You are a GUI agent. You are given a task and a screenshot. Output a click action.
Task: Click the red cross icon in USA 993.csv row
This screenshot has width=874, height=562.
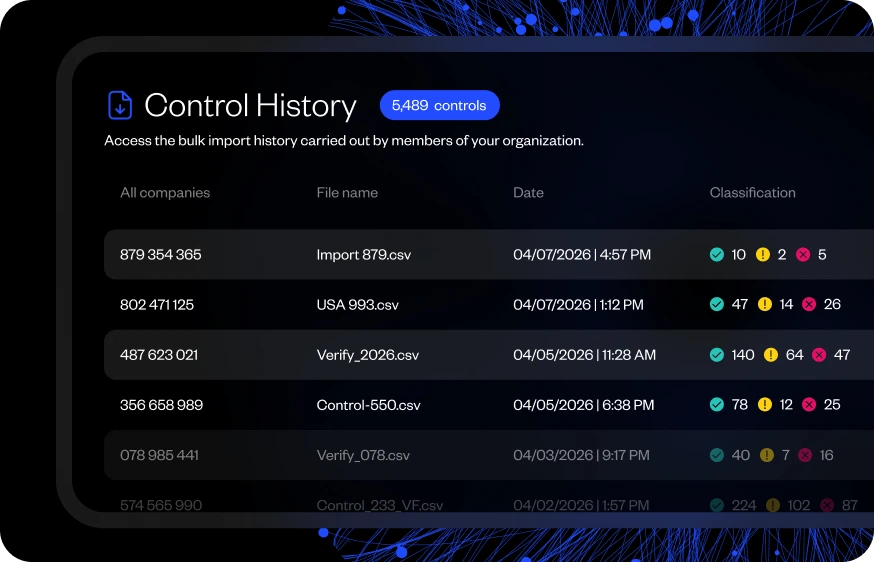point(809,304)
